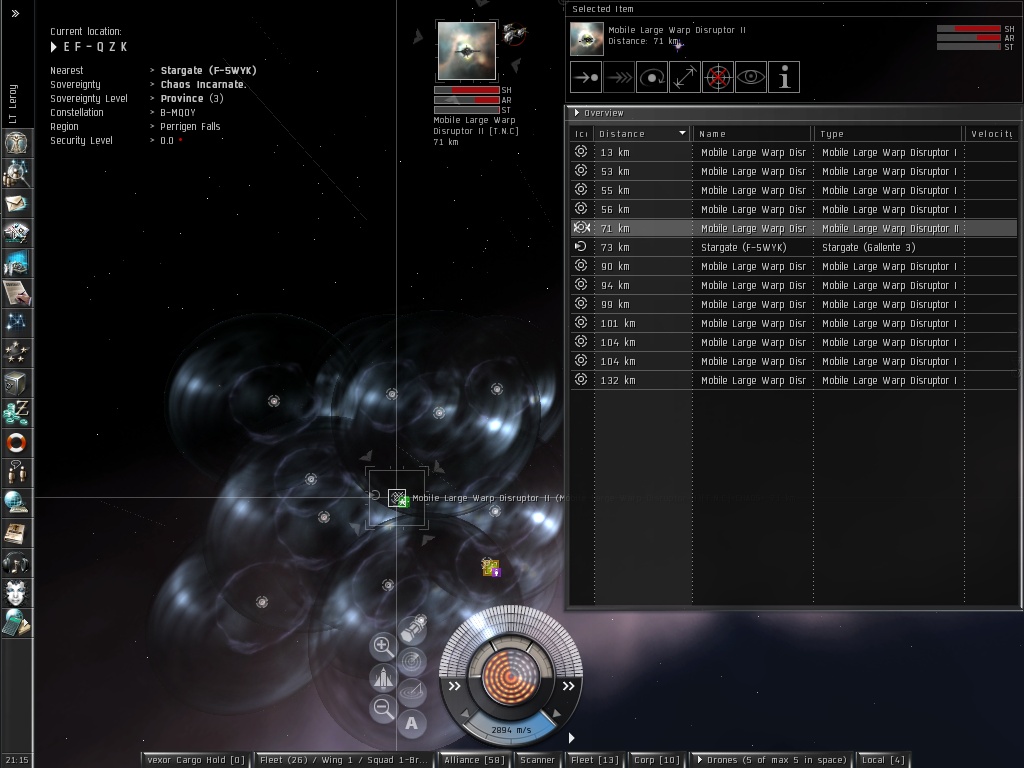Screen dimensions: 1024x768
Task: Collapse the Overview panel triangle
Action: pyautogui.click(x=577, y=112)
